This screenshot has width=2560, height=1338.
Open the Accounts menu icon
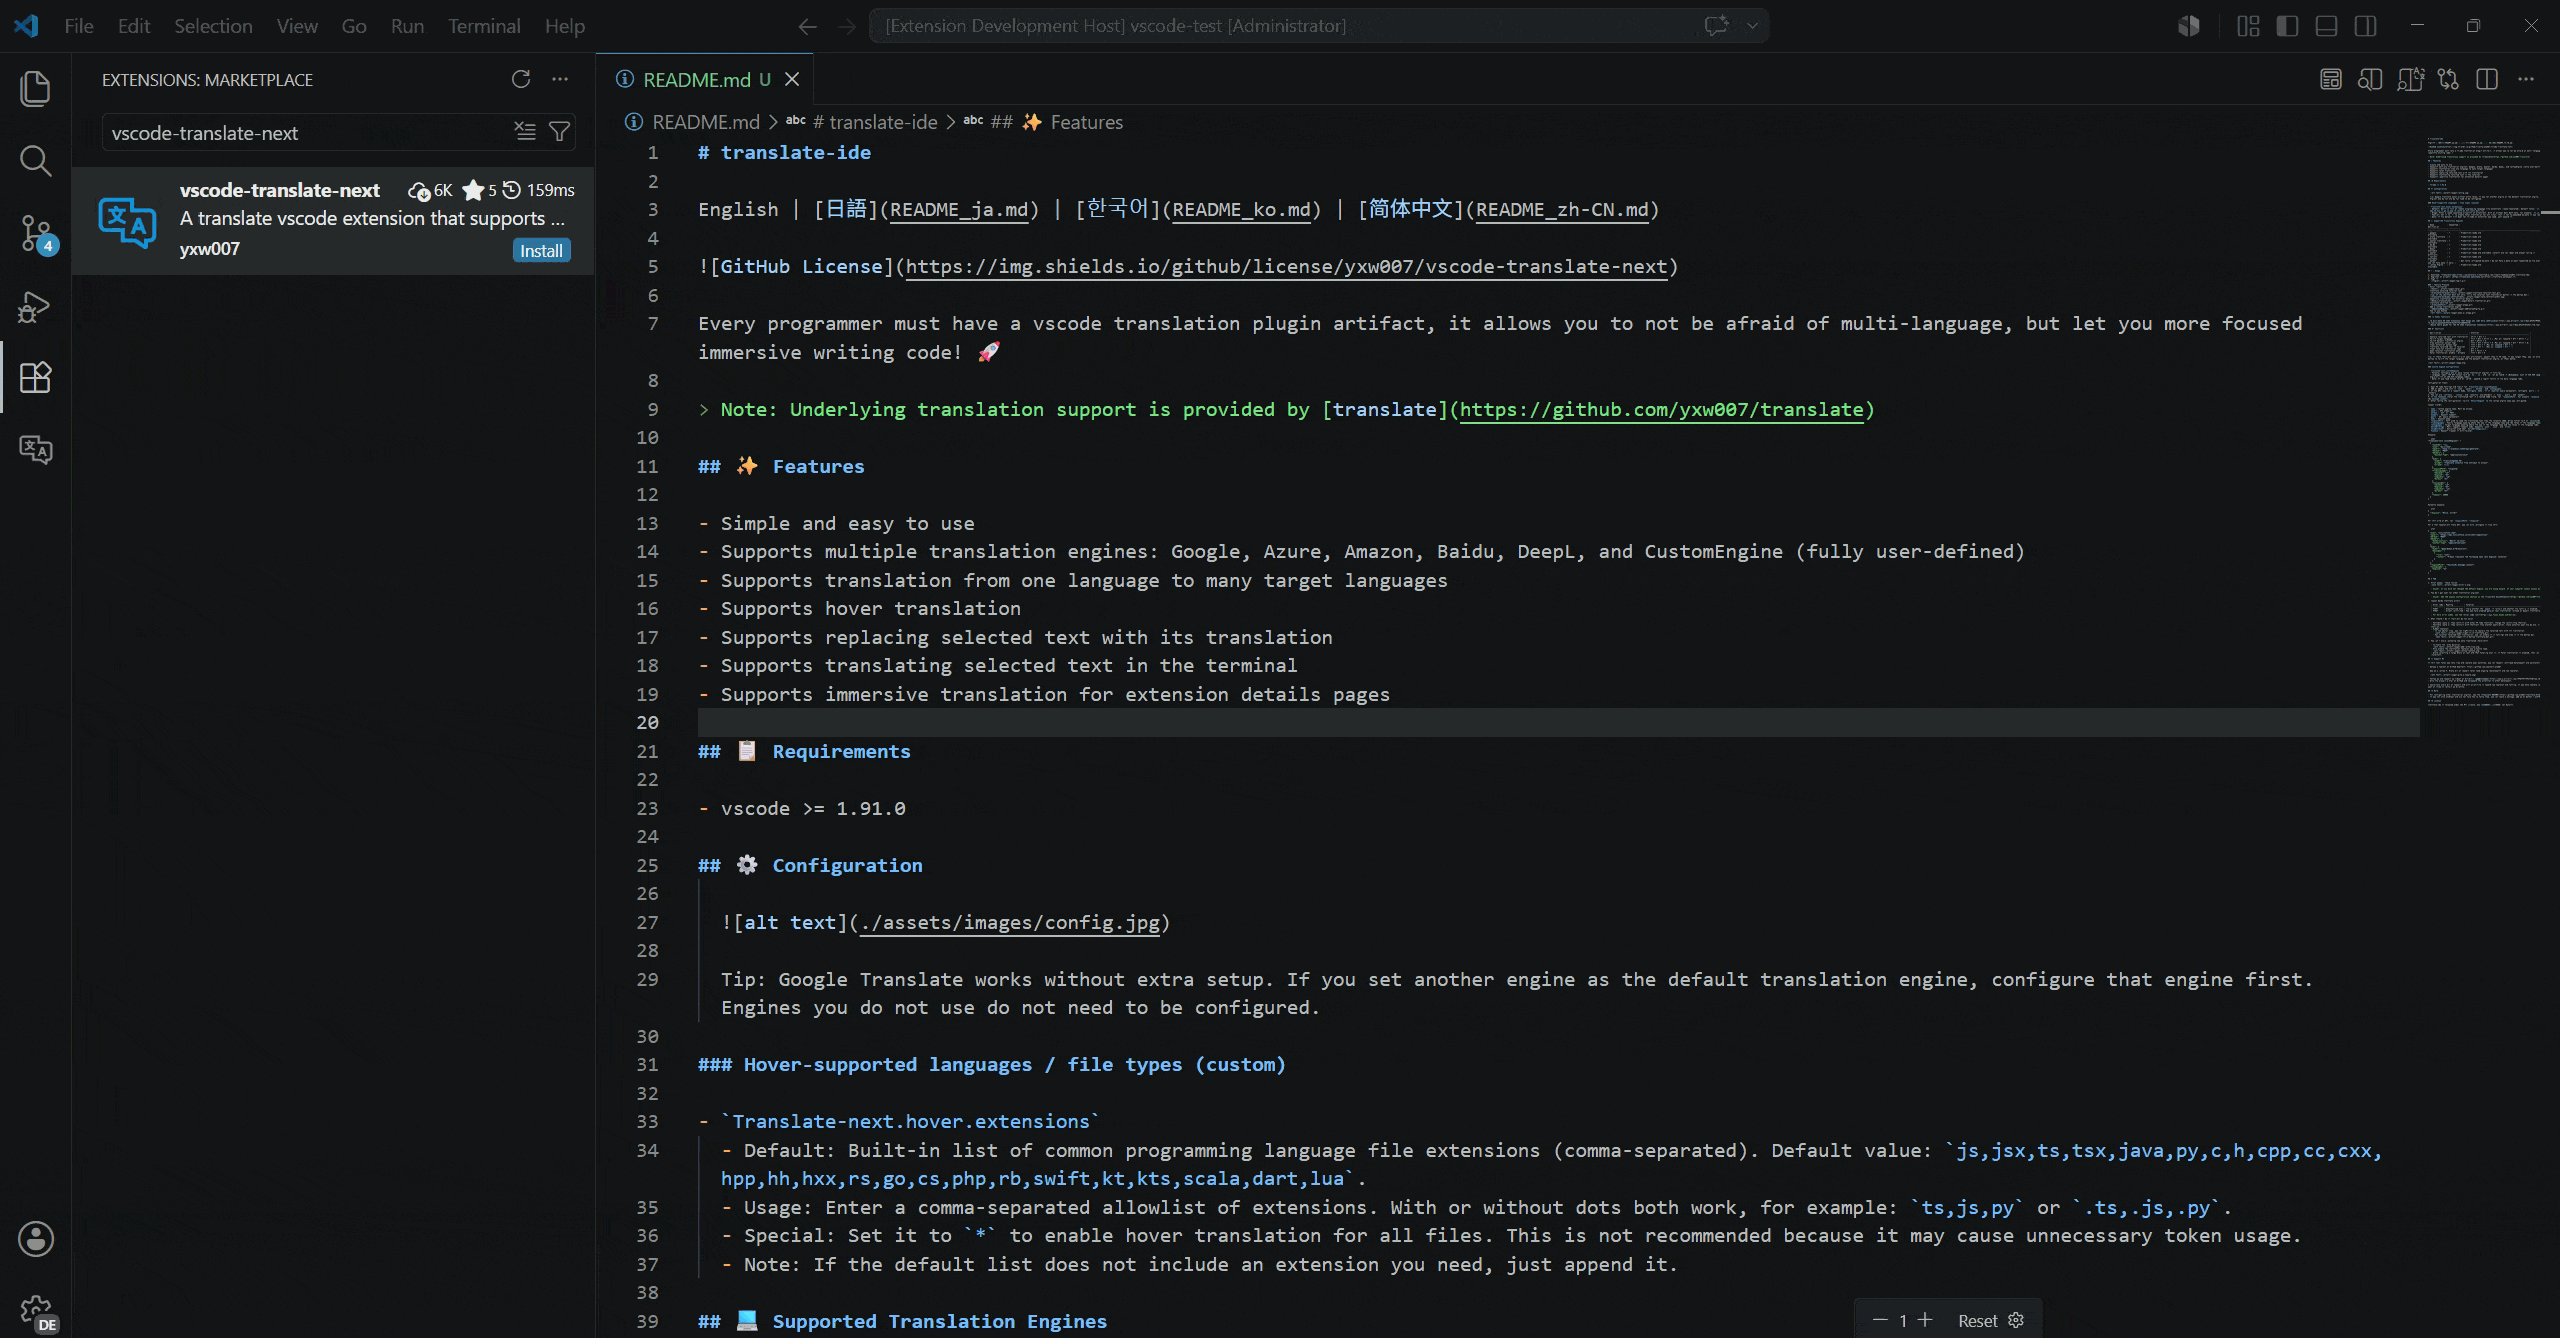[36, 1239]
